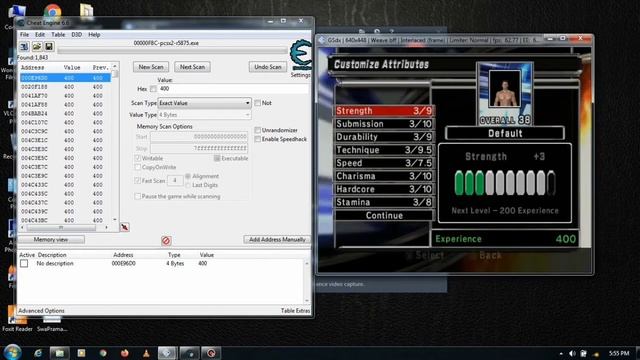640x360 pixels.
Task: Click the Default button in game
Action: click(505, 133)
